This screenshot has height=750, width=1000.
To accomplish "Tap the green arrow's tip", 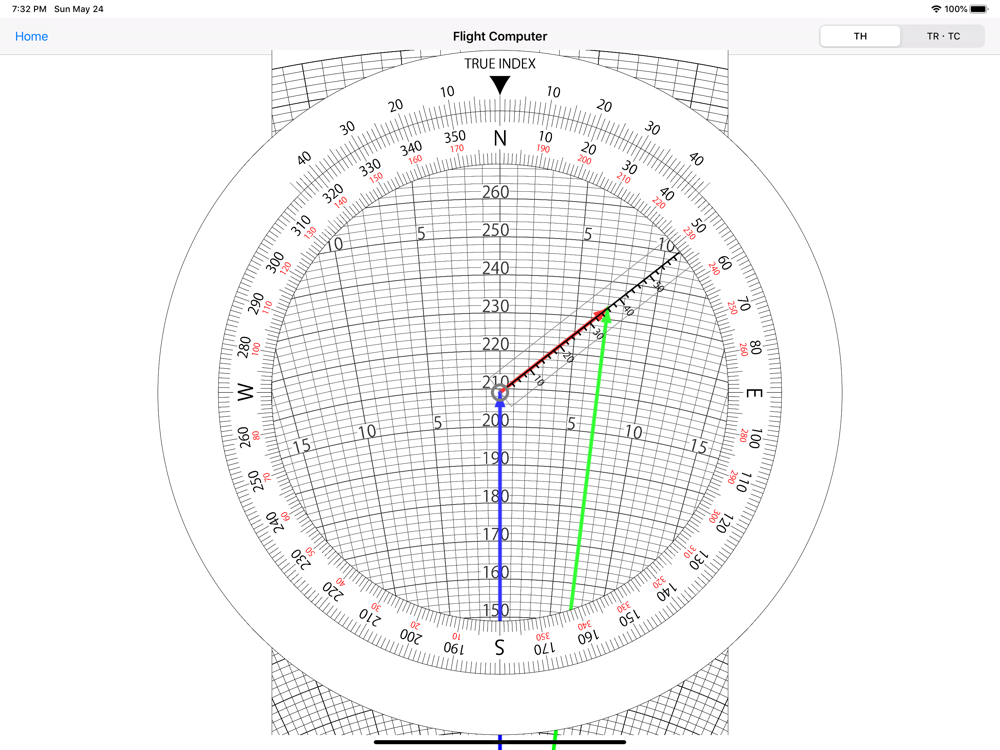I will pos(606,314).
